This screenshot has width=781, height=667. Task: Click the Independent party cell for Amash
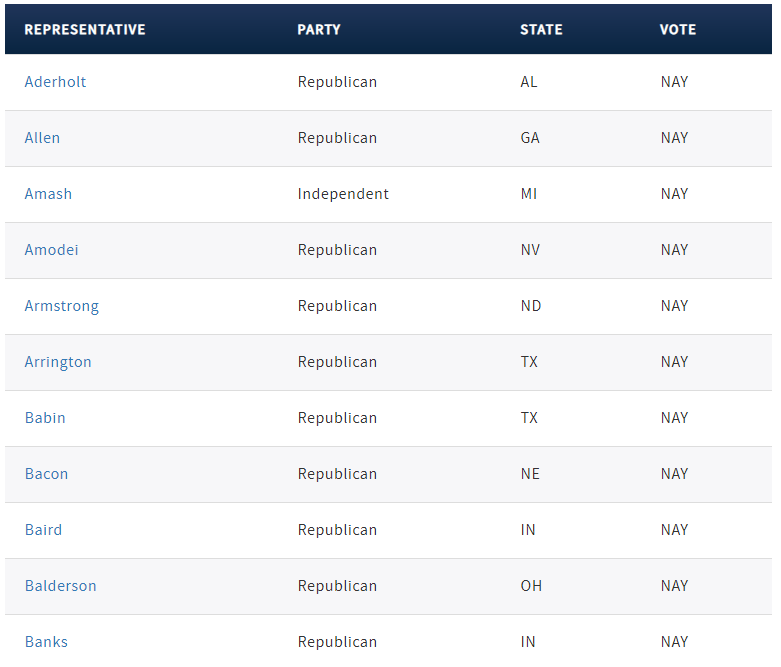(x=343, y=194)
